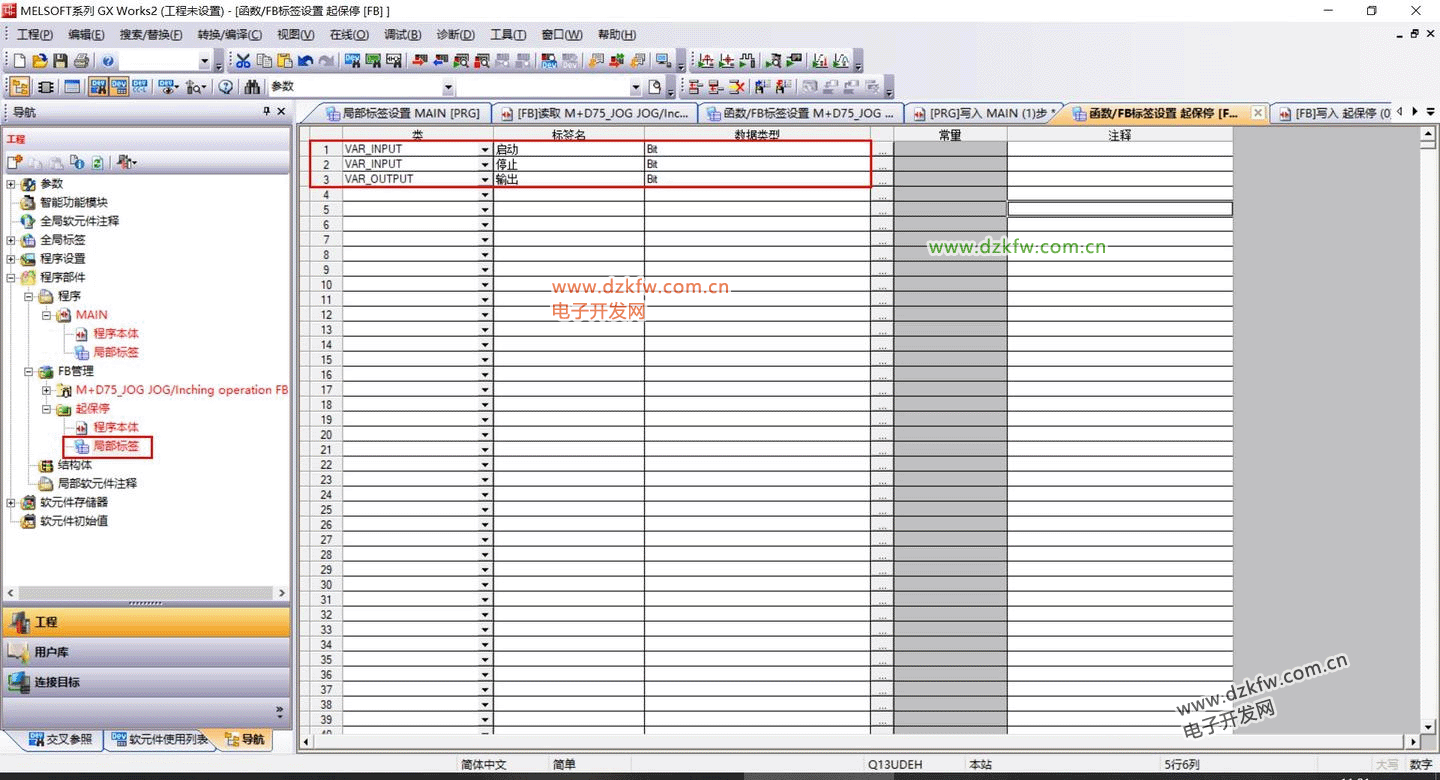Viewport: 1440px width, 780px height.
Task: Click the Undo arrow icon
Action: tap(306, 61)
